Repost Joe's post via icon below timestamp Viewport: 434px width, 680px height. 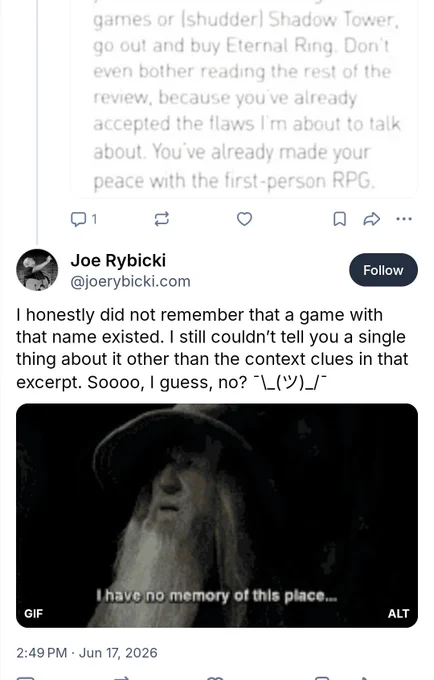click(122, 677)
